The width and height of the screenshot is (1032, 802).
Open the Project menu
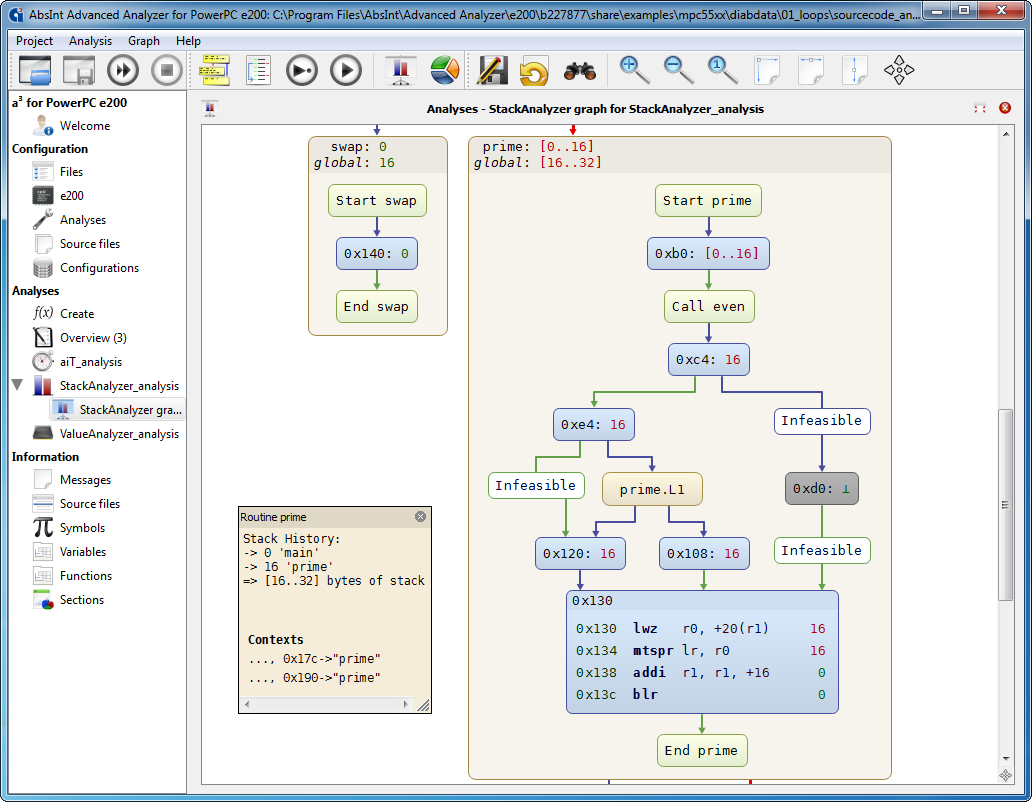34,41
